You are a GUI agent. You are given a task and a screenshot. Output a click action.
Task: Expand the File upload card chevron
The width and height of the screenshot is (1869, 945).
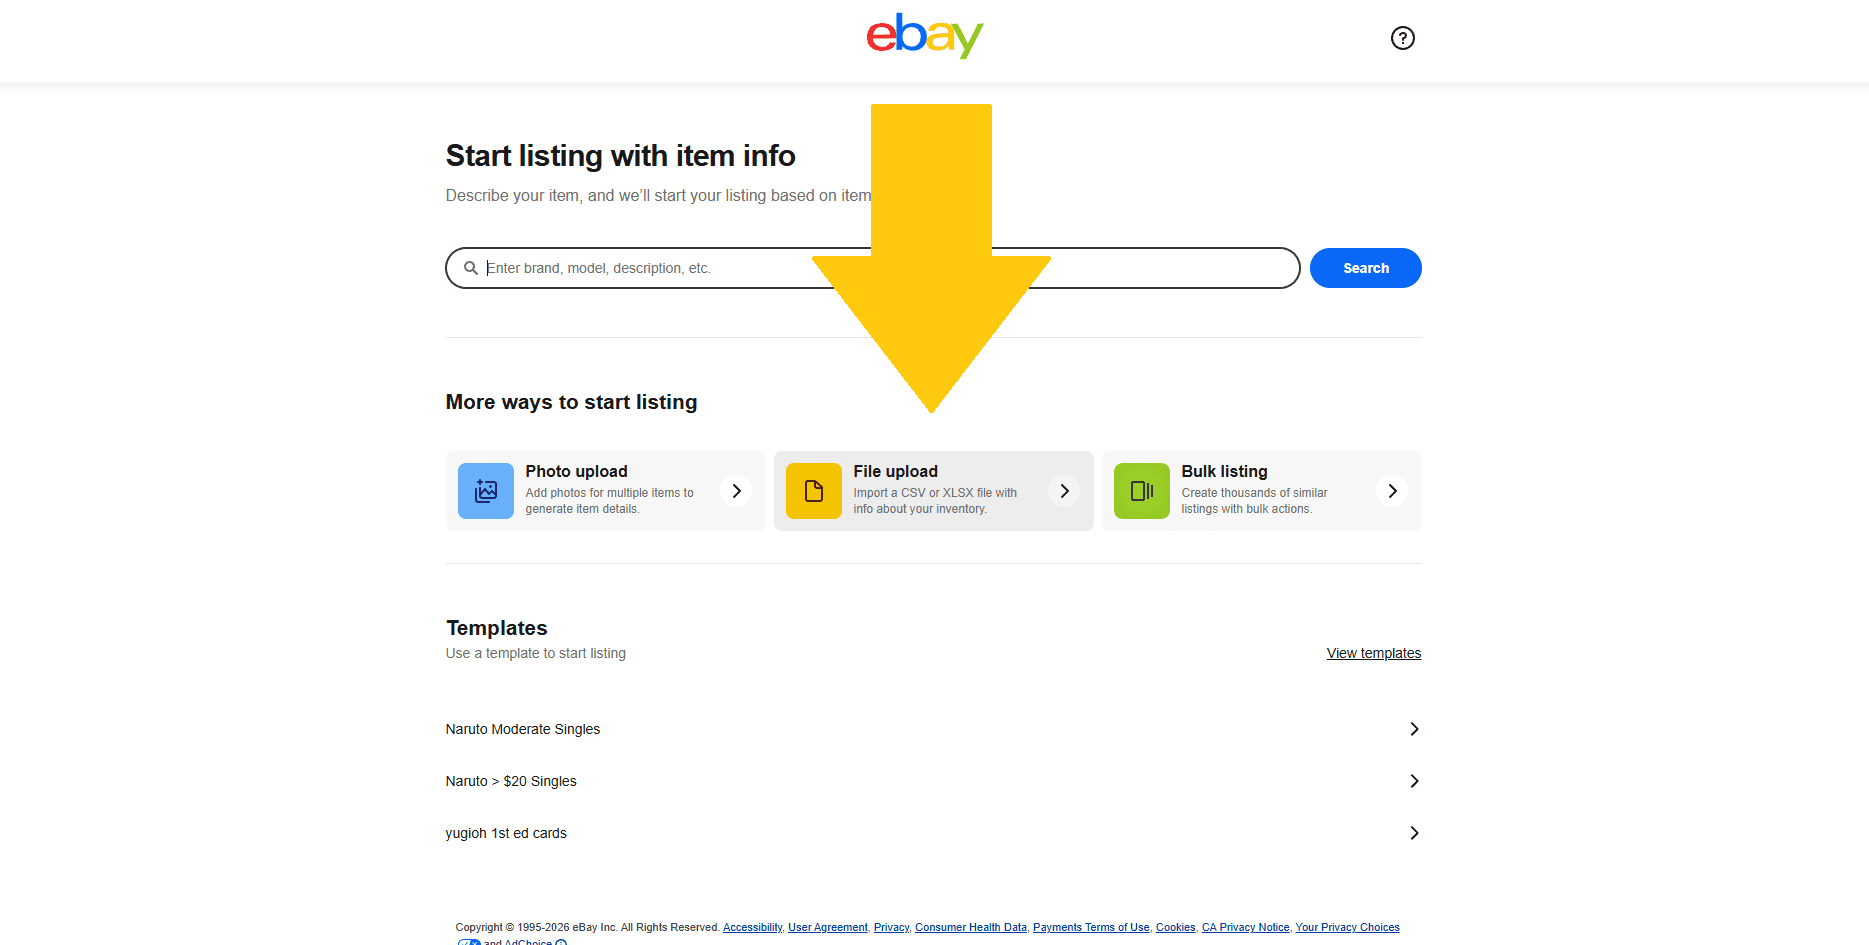[x=1064, y=491]
